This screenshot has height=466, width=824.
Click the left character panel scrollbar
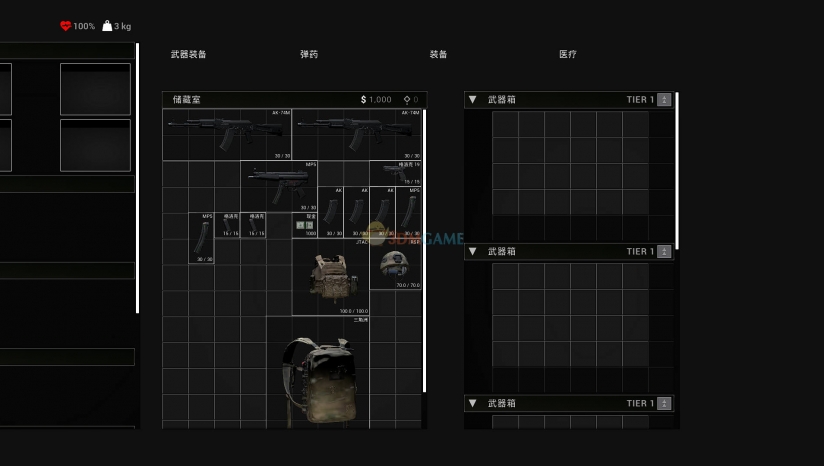click(x=138, y=178)
